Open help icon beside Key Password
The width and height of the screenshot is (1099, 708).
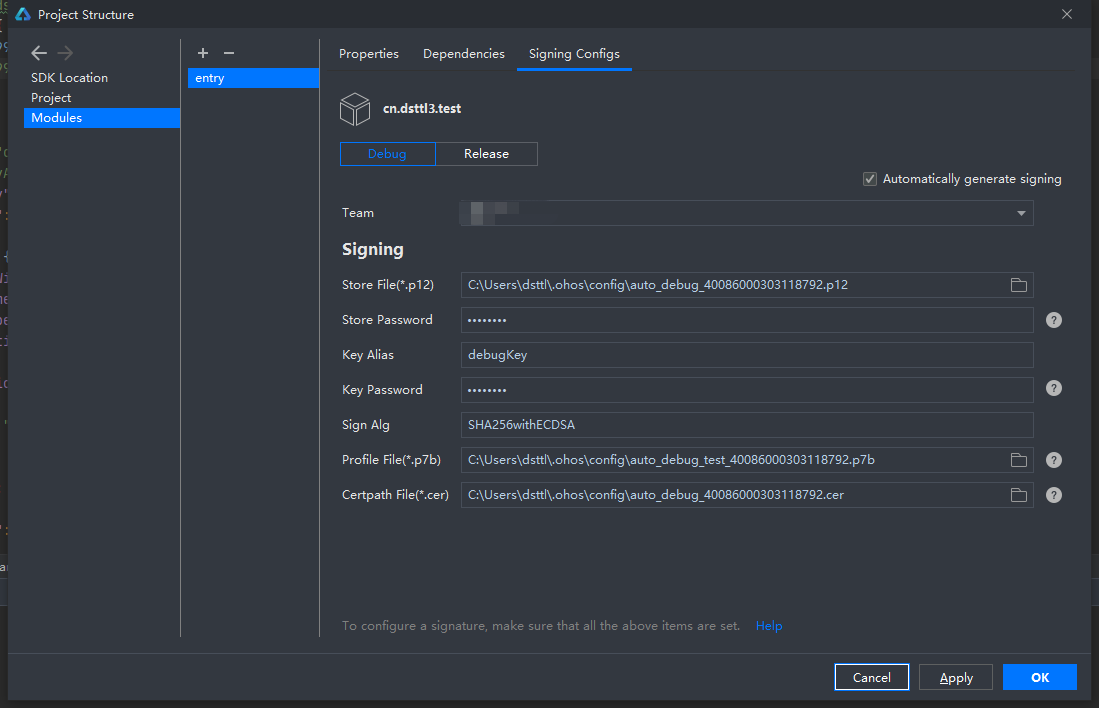(1053, 389)
